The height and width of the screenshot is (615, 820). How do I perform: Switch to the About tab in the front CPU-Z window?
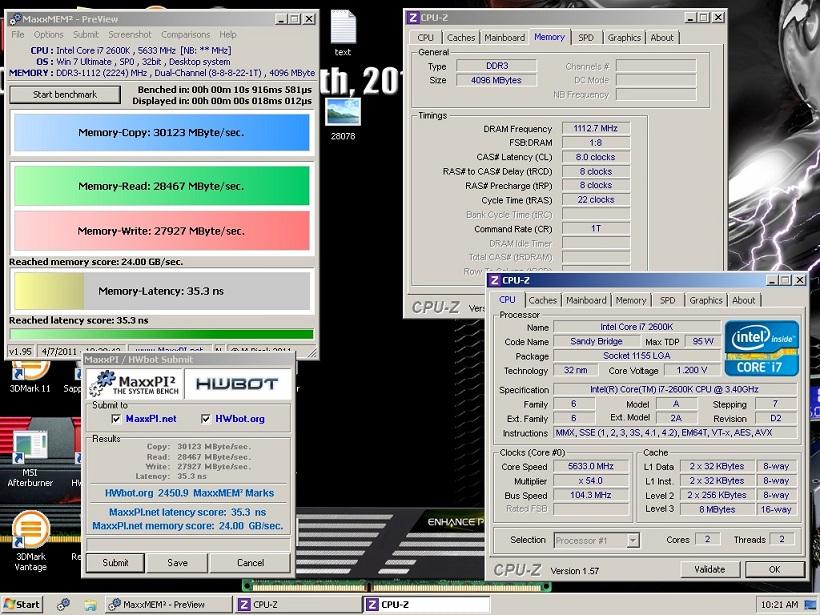tap(743, 300)
